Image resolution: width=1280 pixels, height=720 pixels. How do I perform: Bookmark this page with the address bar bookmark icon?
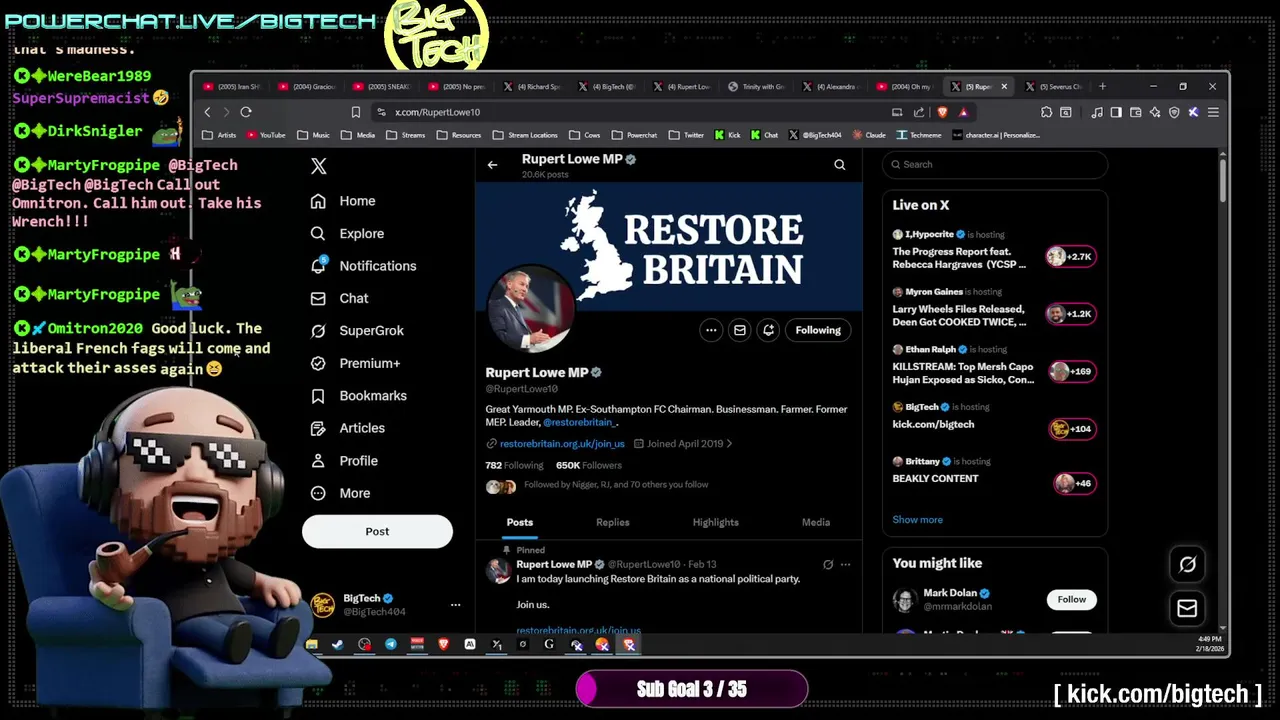[355, 112]
